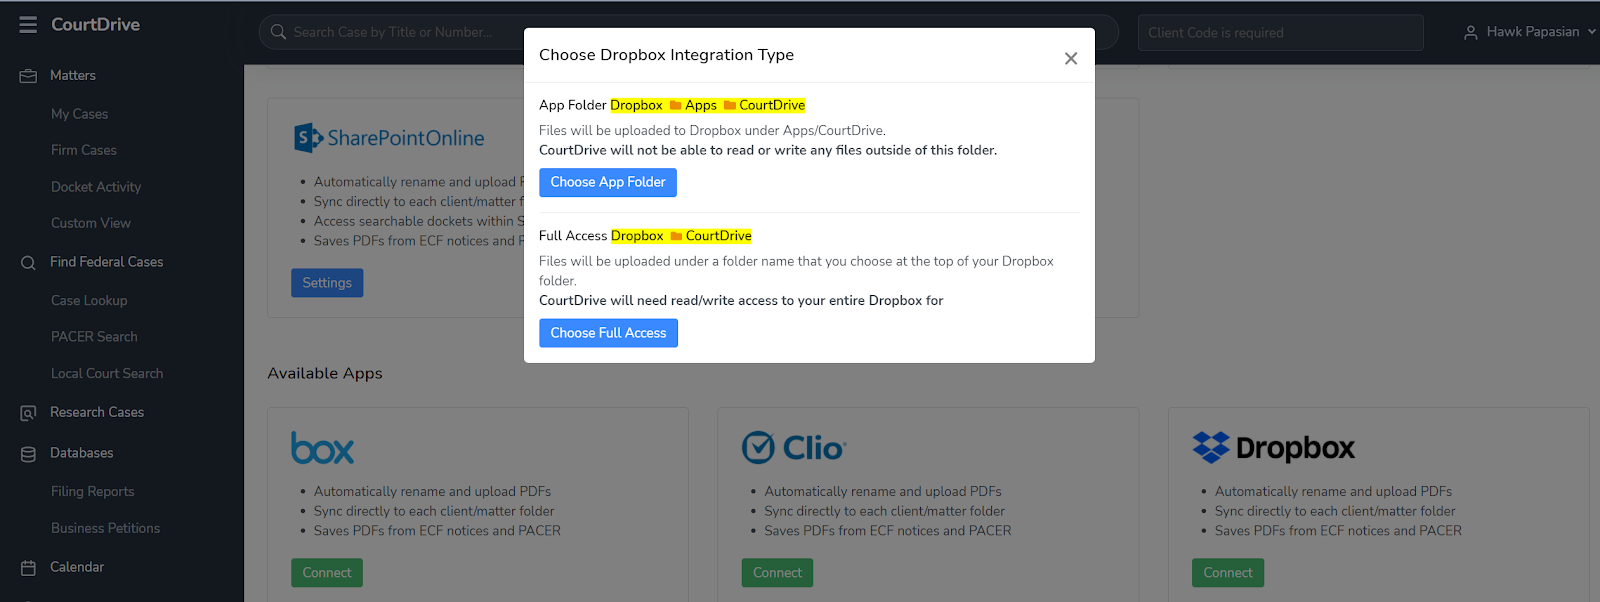Go to PACER Search
Viewport: 1600px width, 602px height.
click(94, 337)
